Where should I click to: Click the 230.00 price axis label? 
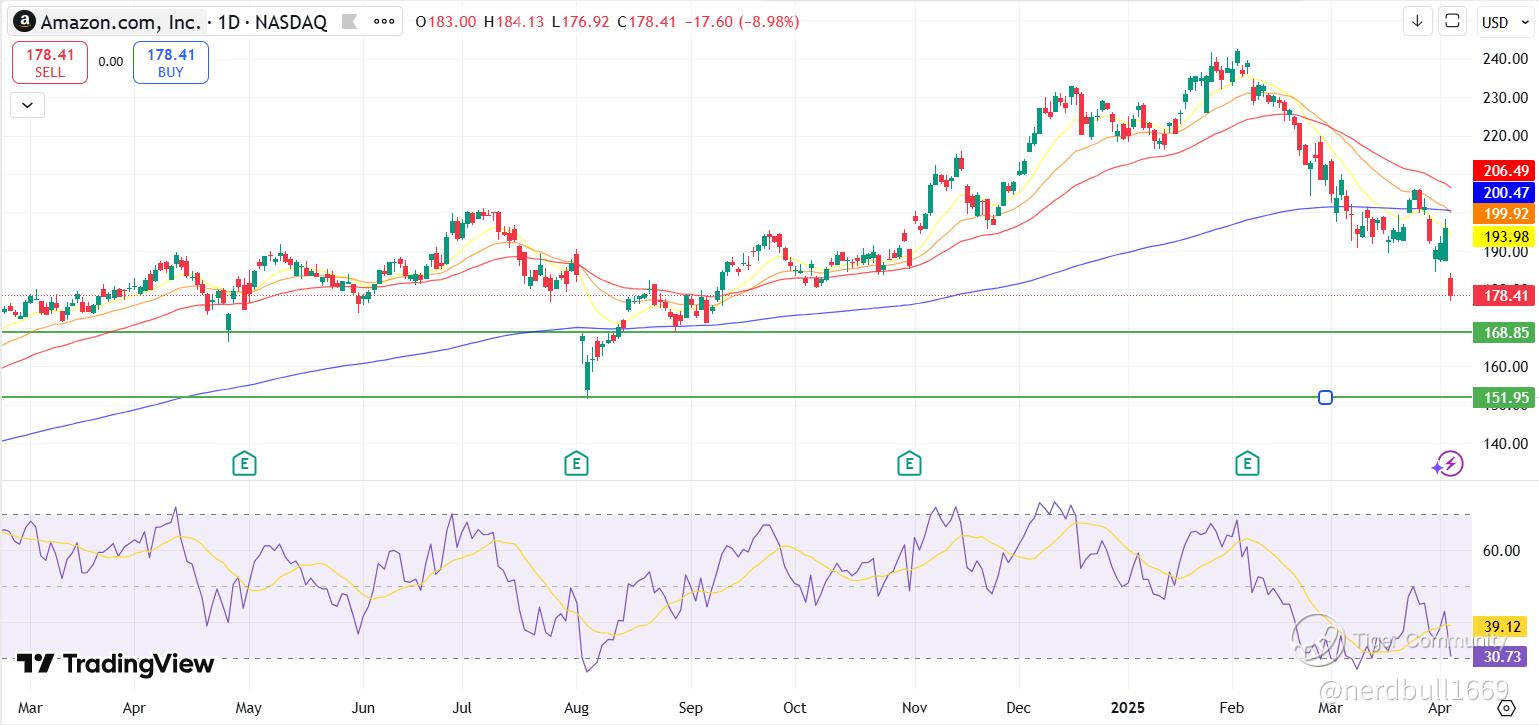tap(1506, 98)
